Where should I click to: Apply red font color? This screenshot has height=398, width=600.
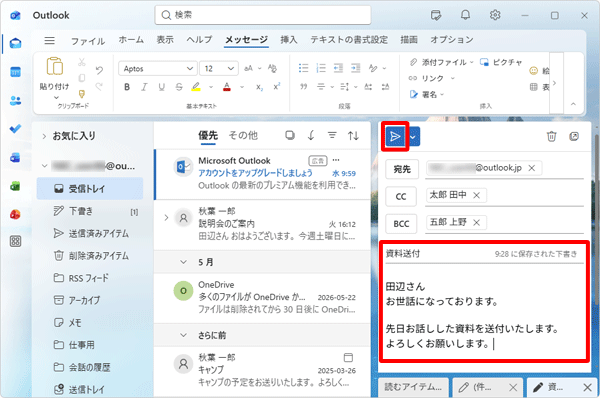pyautogui.click(x=227, y=87)
